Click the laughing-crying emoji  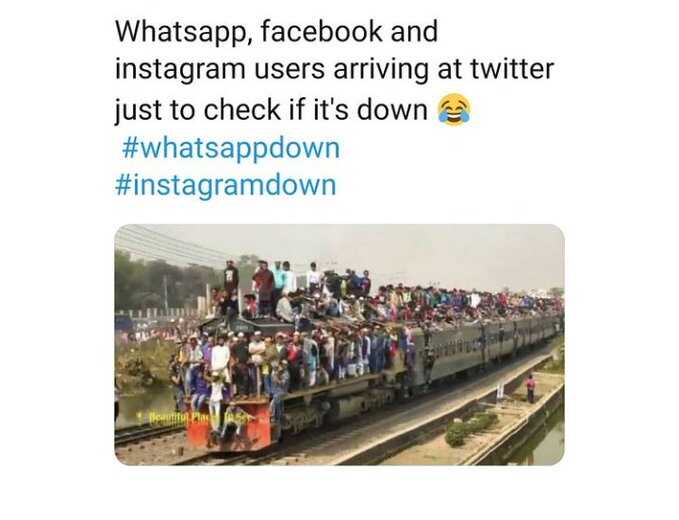click(455, 109)
